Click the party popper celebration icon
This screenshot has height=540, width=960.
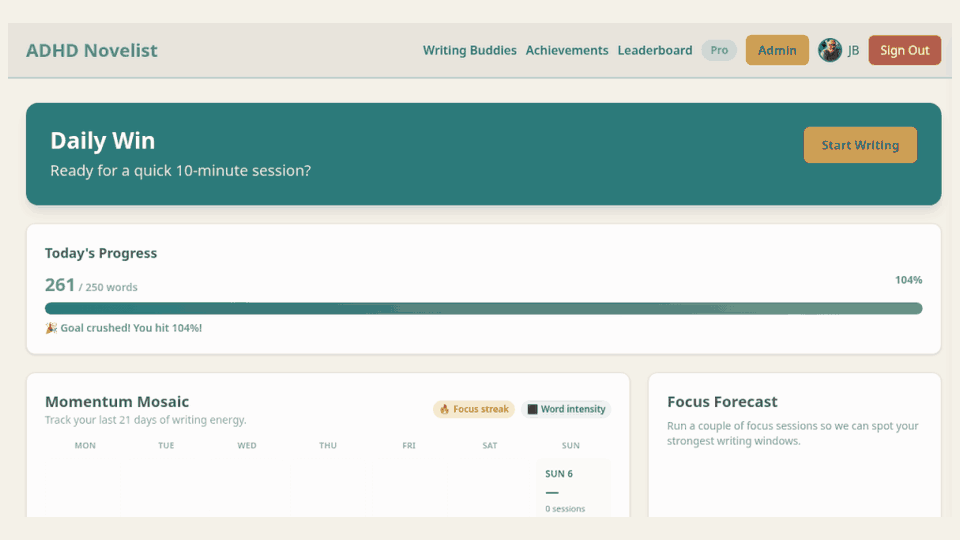(51, 328)
